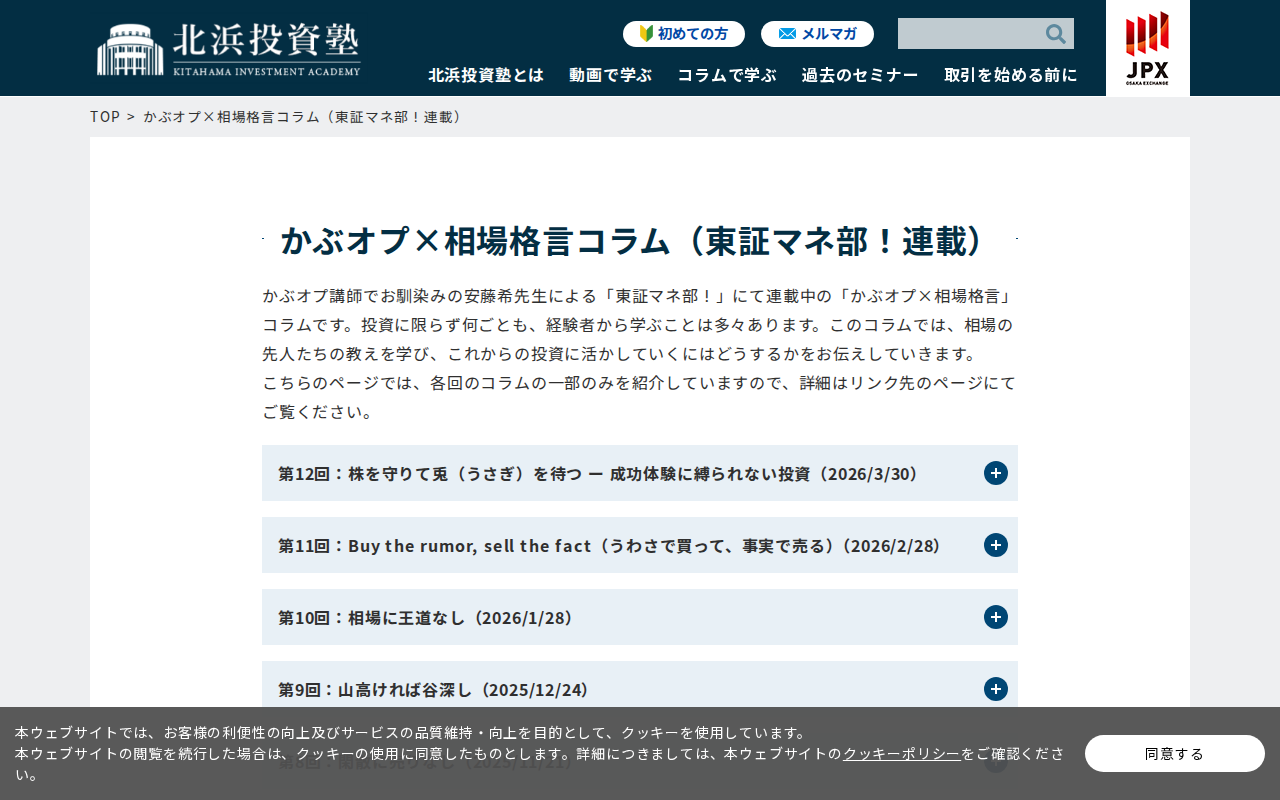1280x800 pixels.
Task: Open the クッキーポリシー link
Action: pos(902,754)
